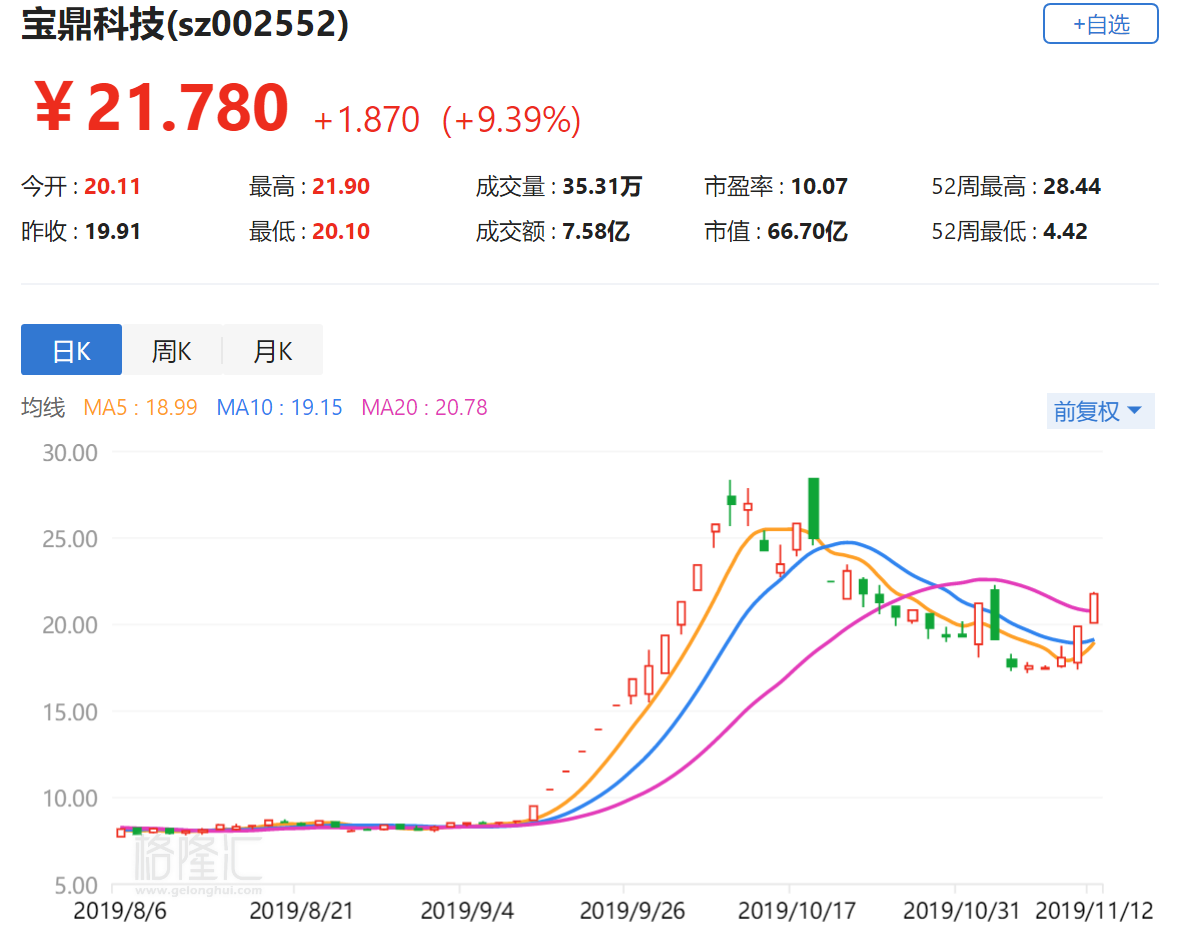
Task: Click the MA10 : 19.15 indicator label
Action: pos(279,408)
